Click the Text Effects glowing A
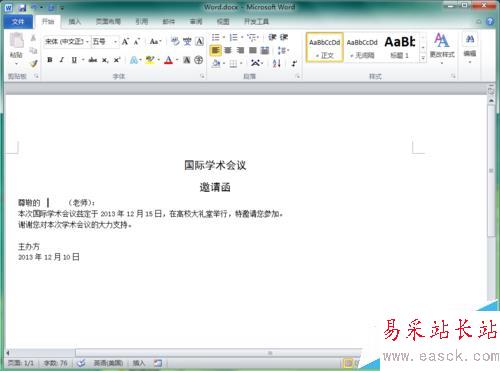 [x=134, y=60]
